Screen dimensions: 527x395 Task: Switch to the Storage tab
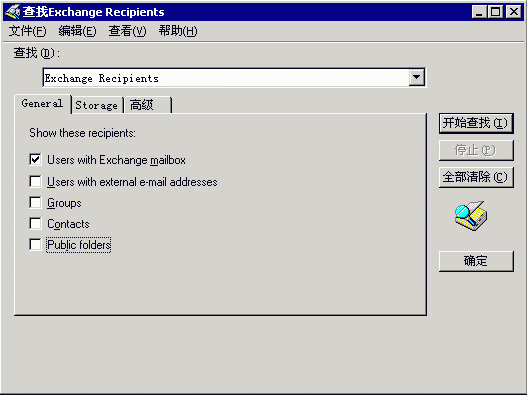click(x=96, y=105)
